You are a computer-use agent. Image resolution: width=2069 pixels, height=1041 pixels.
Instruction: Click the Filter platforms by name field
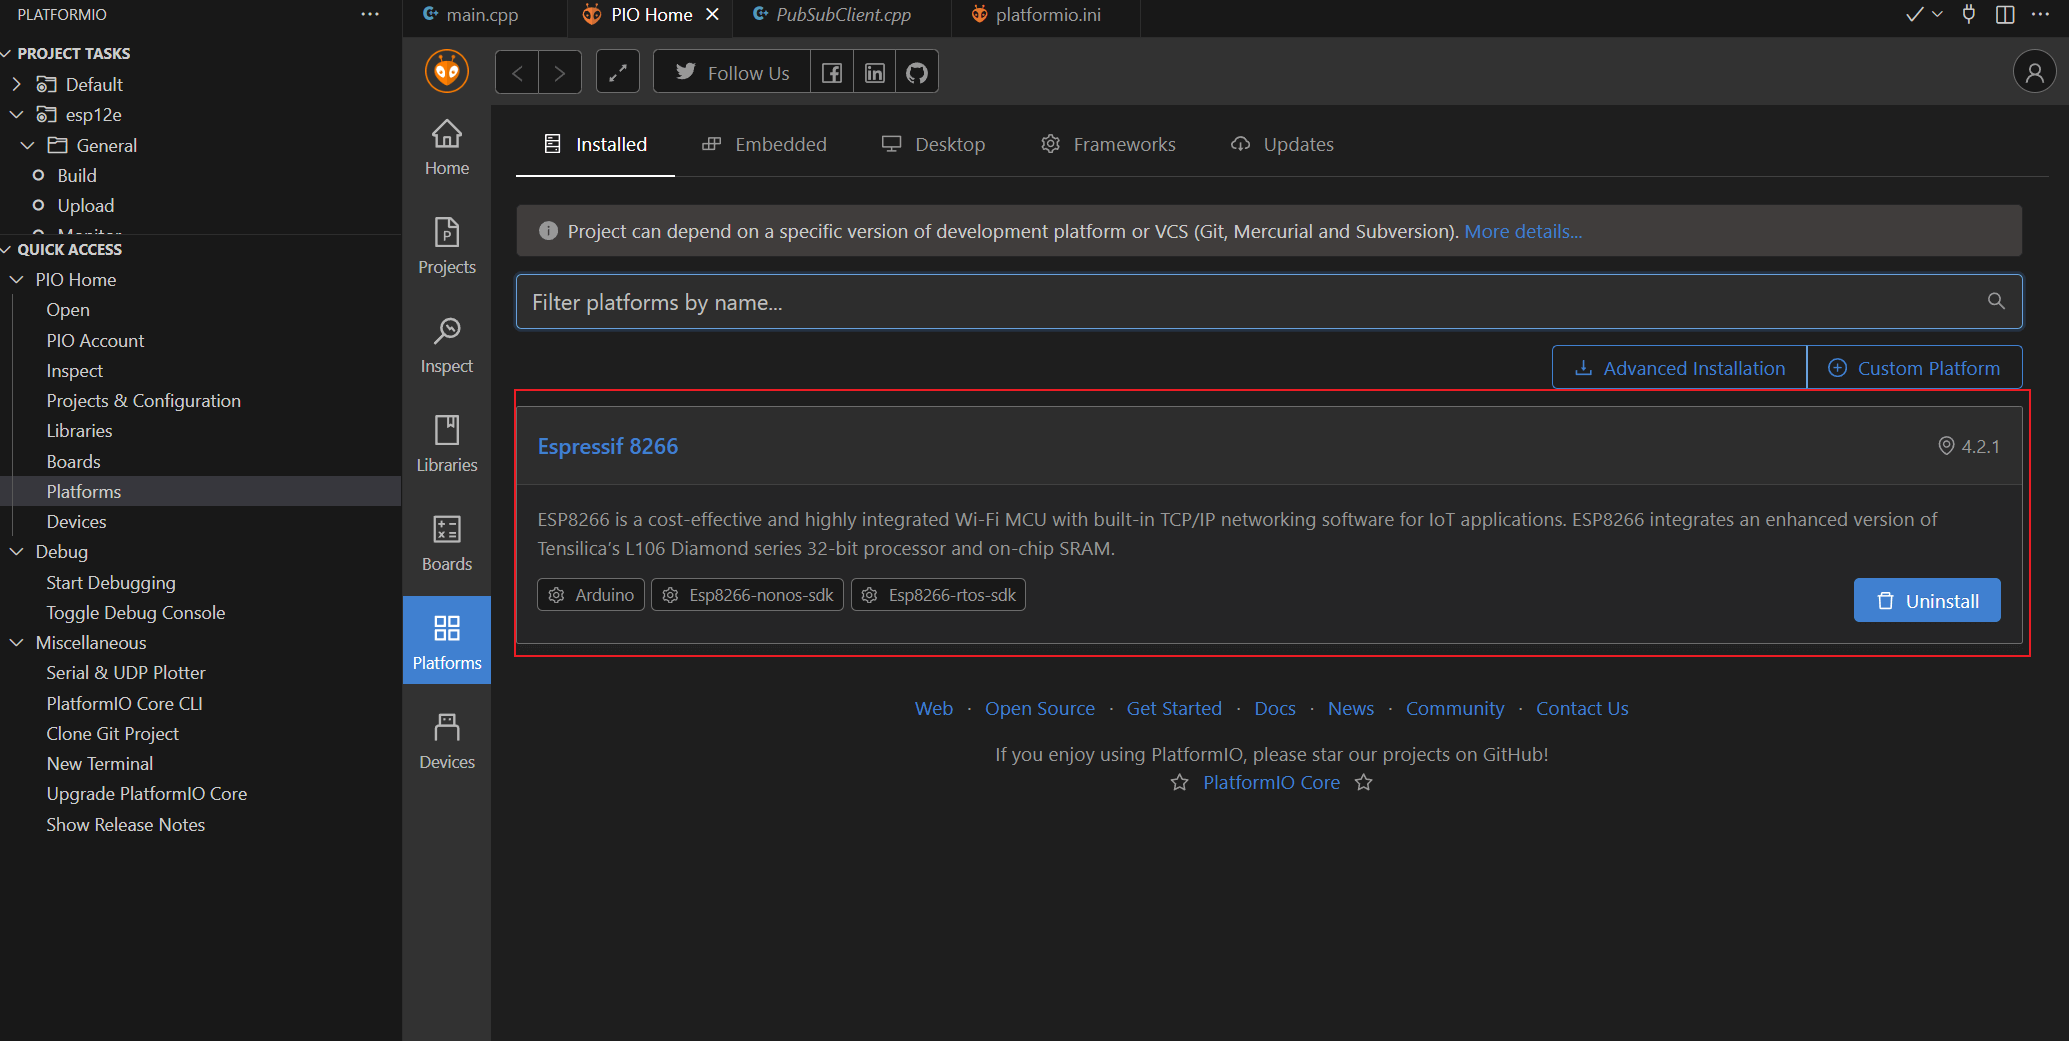pyautogui.click(x=1250, y=302)
